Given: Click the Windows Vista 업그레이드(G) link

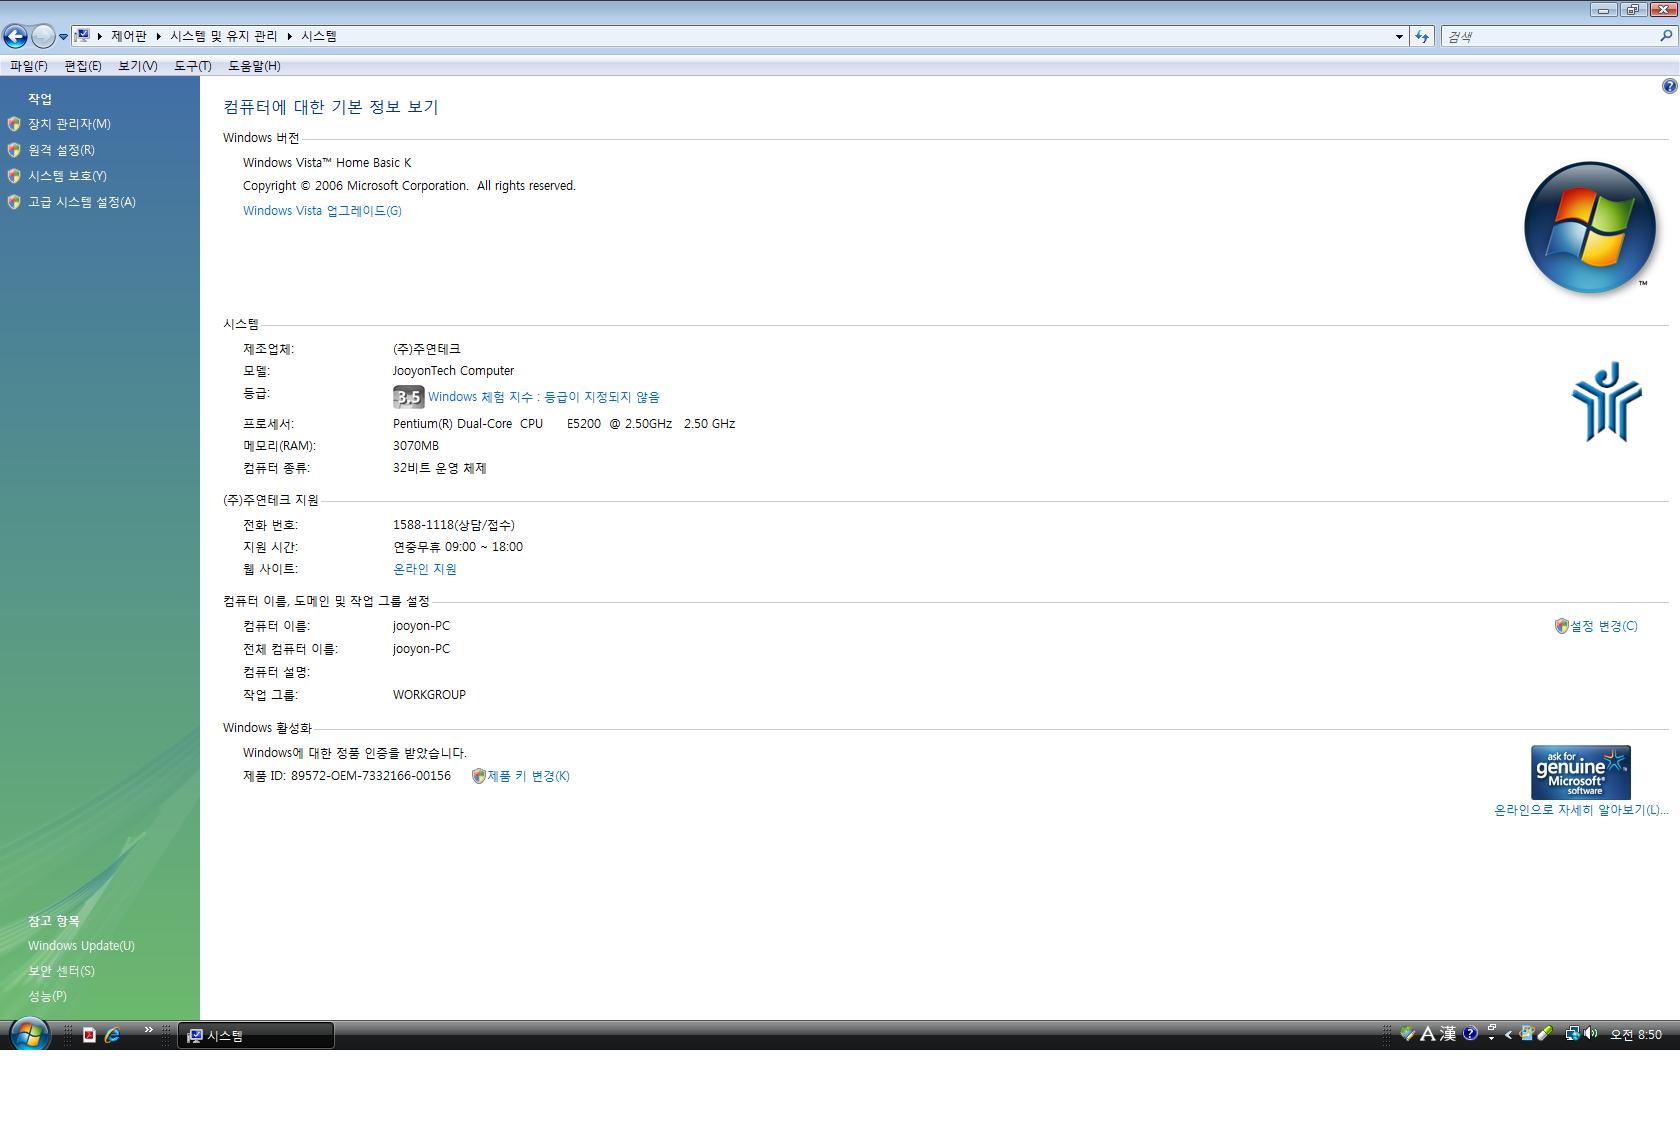Looking at the screenshot, I should pos(322,211).
